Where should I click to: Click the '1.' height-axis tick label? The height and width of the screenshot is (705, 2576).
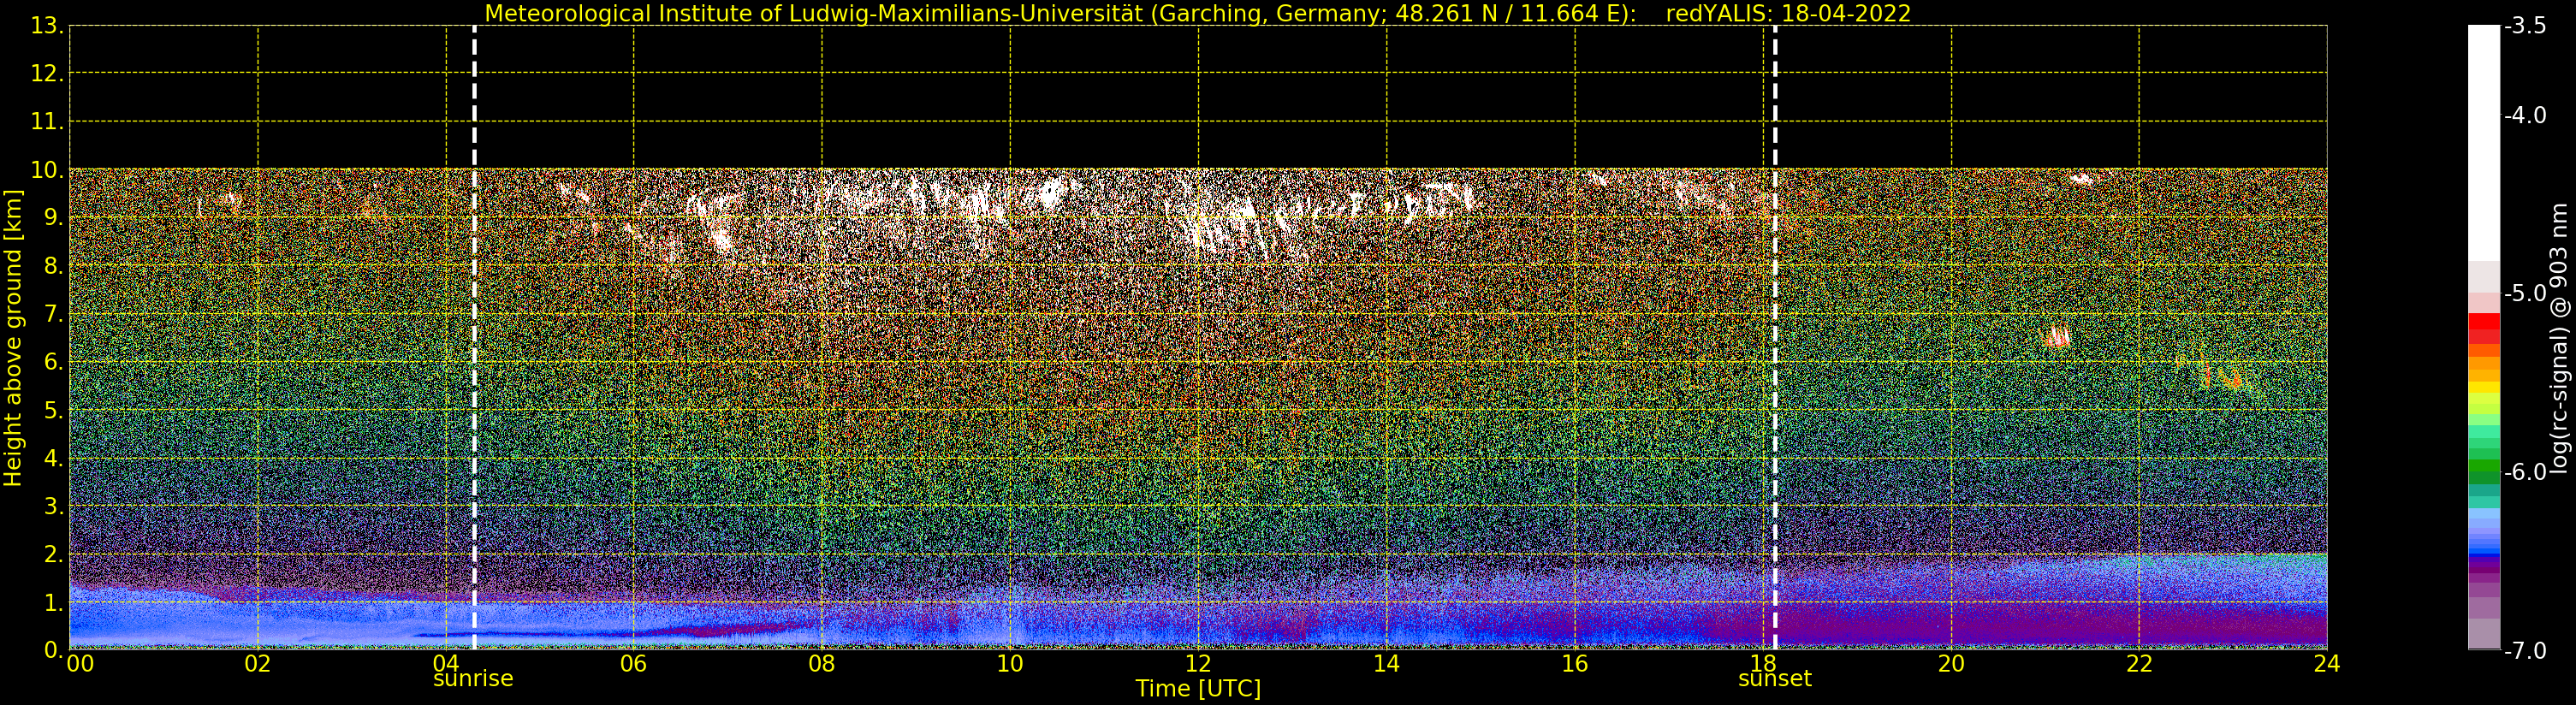tap(54, 602)
